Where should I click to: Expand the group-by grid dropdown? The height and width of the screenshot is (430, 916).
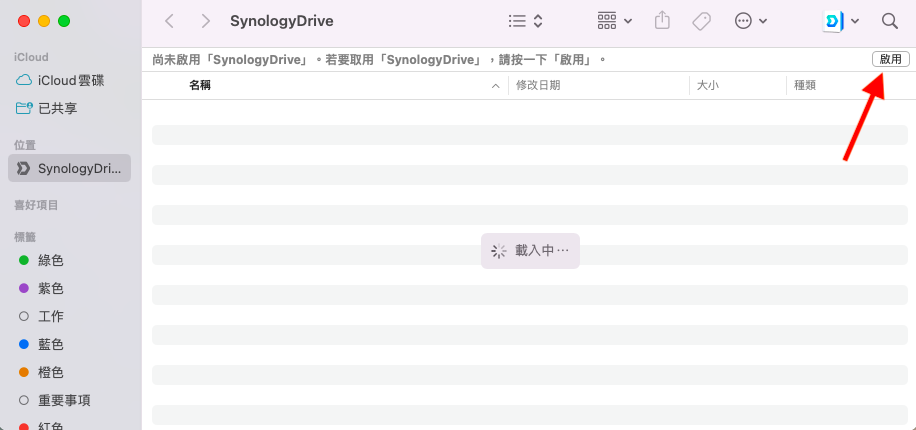pyautogui.click(x=614, y=21)
